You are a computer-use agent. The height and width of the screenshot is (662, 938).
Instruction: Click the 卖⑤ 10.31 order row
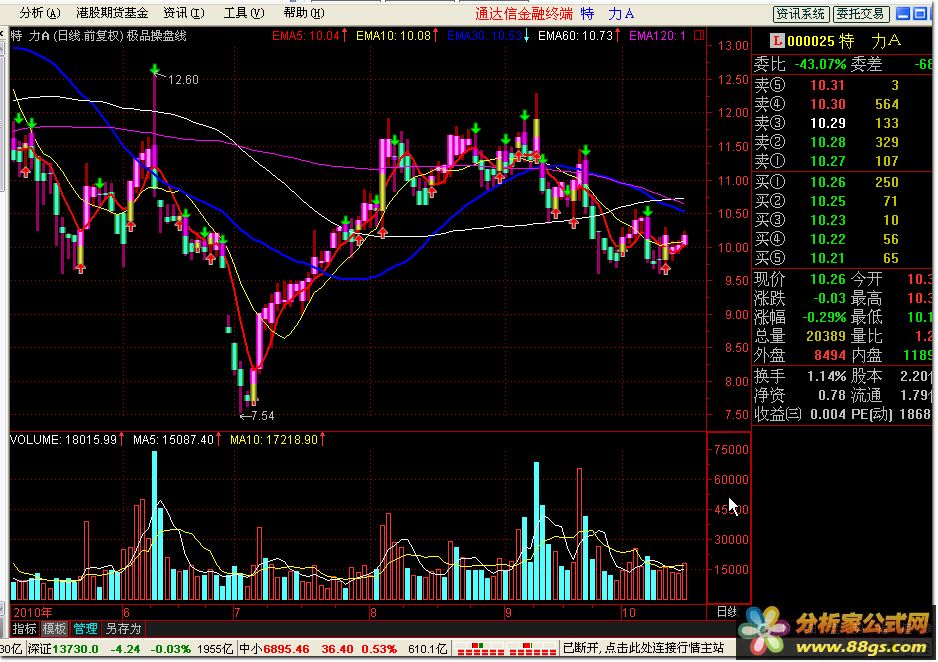(x=842, y=85)
